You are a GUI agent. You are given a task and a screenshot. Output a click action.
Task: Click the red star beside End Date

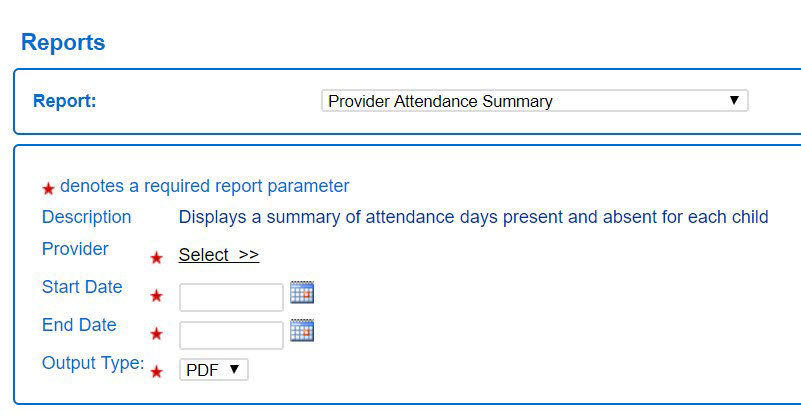[x=156, y=334]
